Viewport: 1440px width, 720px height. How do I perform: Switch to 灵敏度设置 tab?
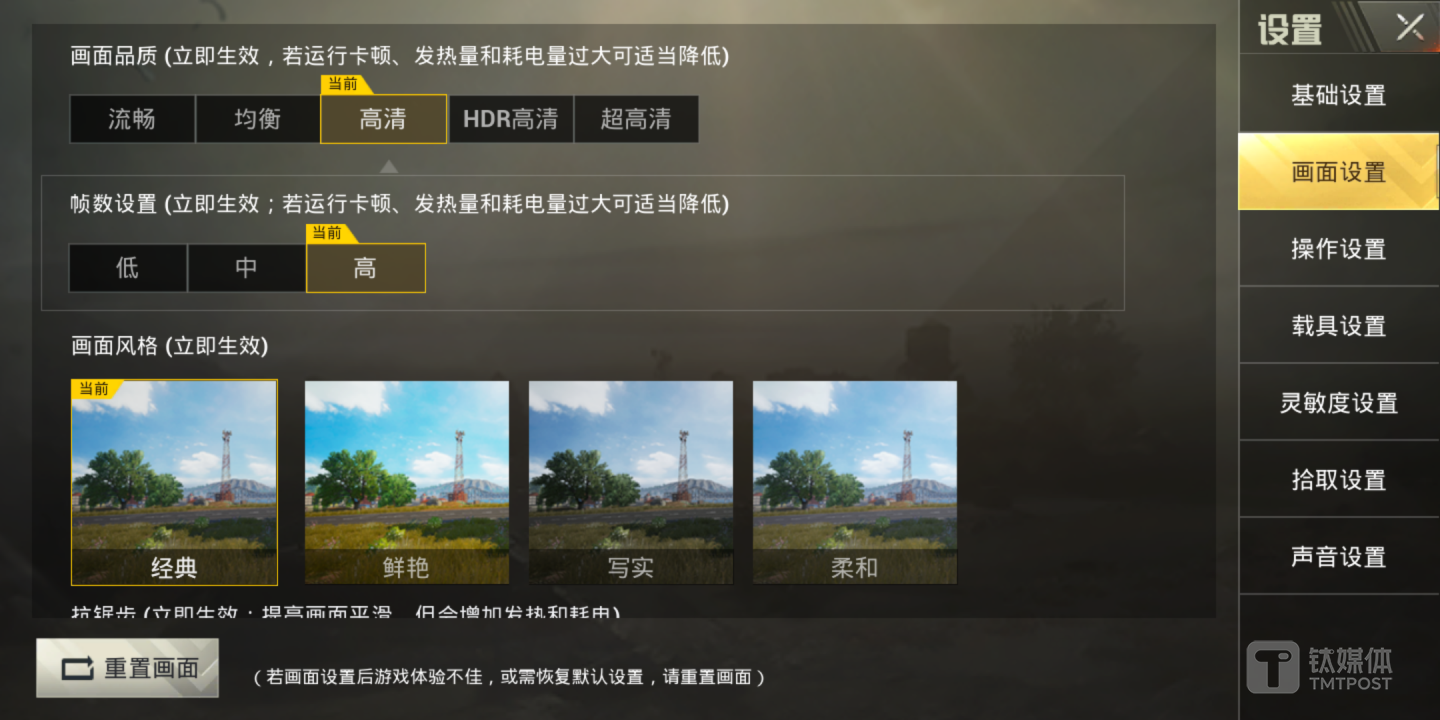1338,403
